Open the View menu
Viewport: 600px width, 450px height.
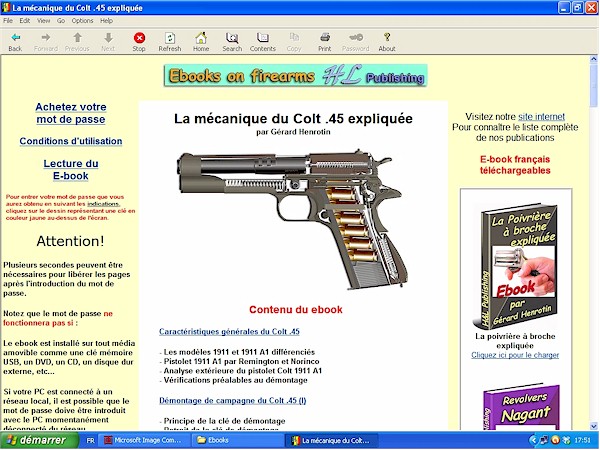coord(44,21)
